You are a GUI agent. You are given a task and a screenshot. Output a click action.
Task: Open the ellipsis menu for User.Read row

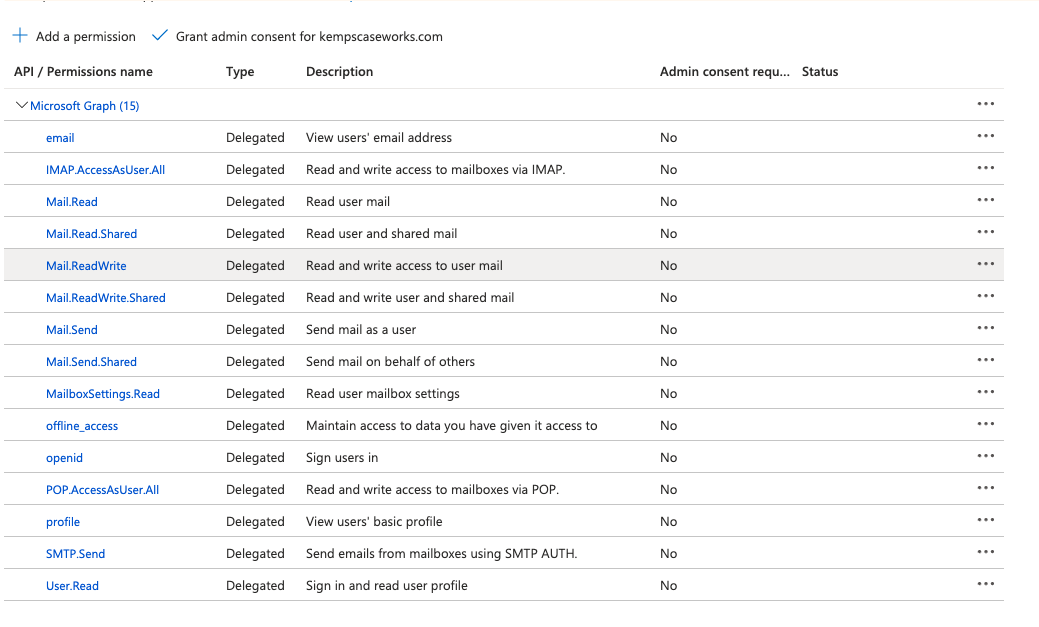[986, 584]
